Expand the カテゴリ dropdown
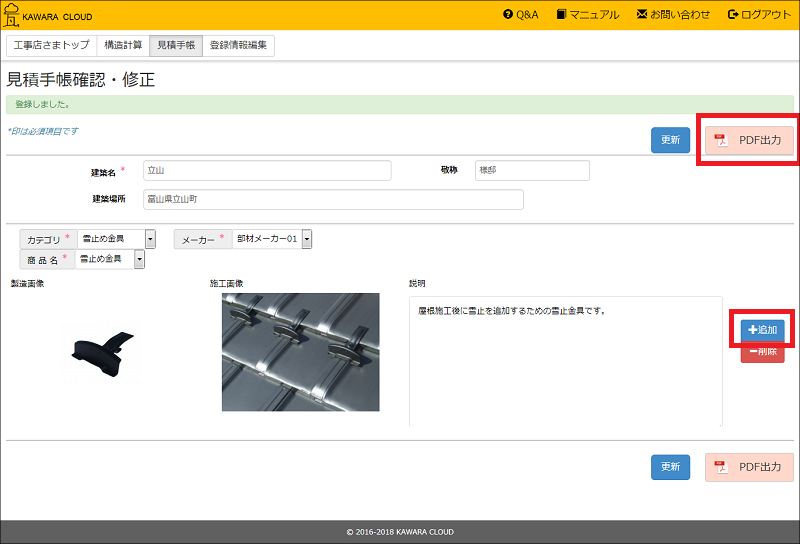The image size is (800, 544). [150, 239]
